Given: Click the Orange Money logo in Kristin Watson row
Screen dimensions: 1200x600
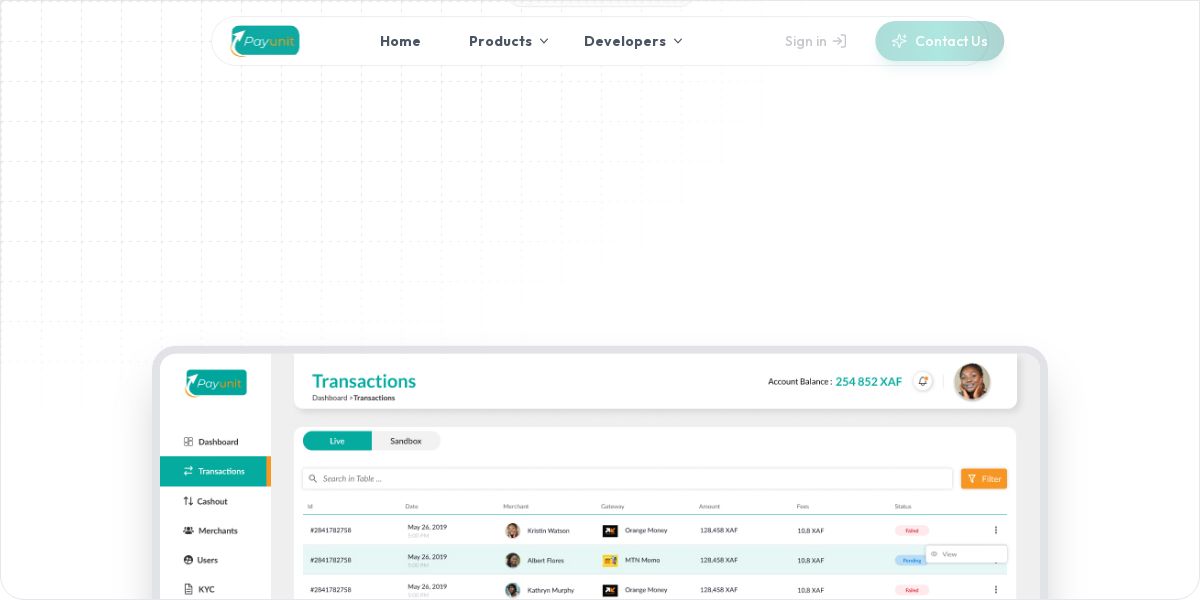Looking at the screenshot, I should pos(610,531).
